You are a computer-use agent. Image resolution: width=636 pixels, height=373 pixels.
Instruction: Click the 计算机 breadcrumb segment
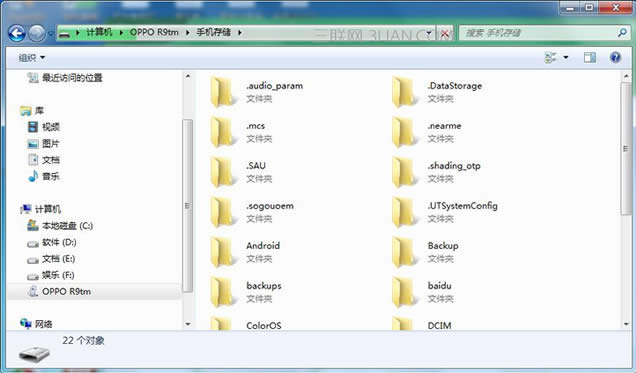pyautogui.click(x=99, y=32)
